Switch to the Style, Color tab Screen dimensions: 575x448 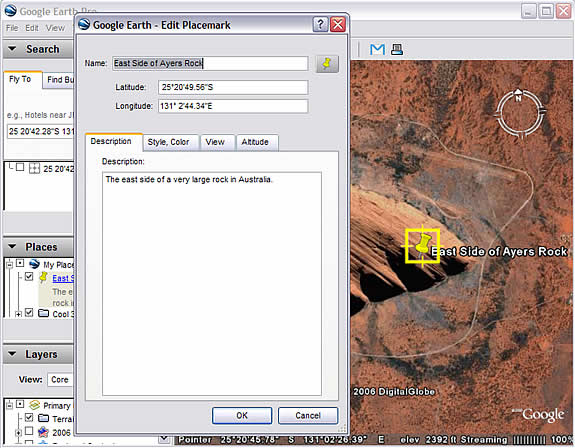tap(168, 142)
